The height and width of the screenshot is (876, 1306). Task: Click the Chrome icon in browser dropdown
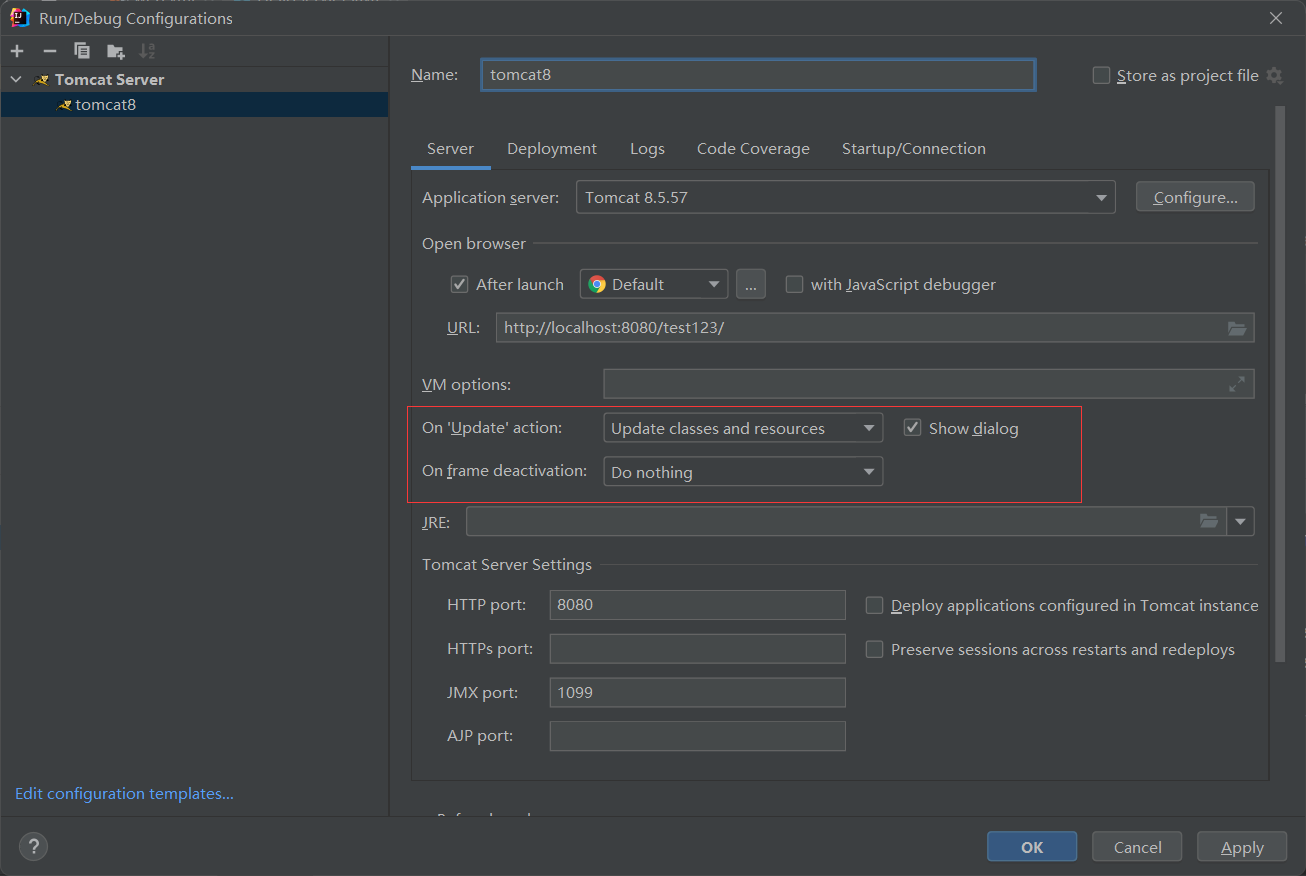click(x=597, y=284)
